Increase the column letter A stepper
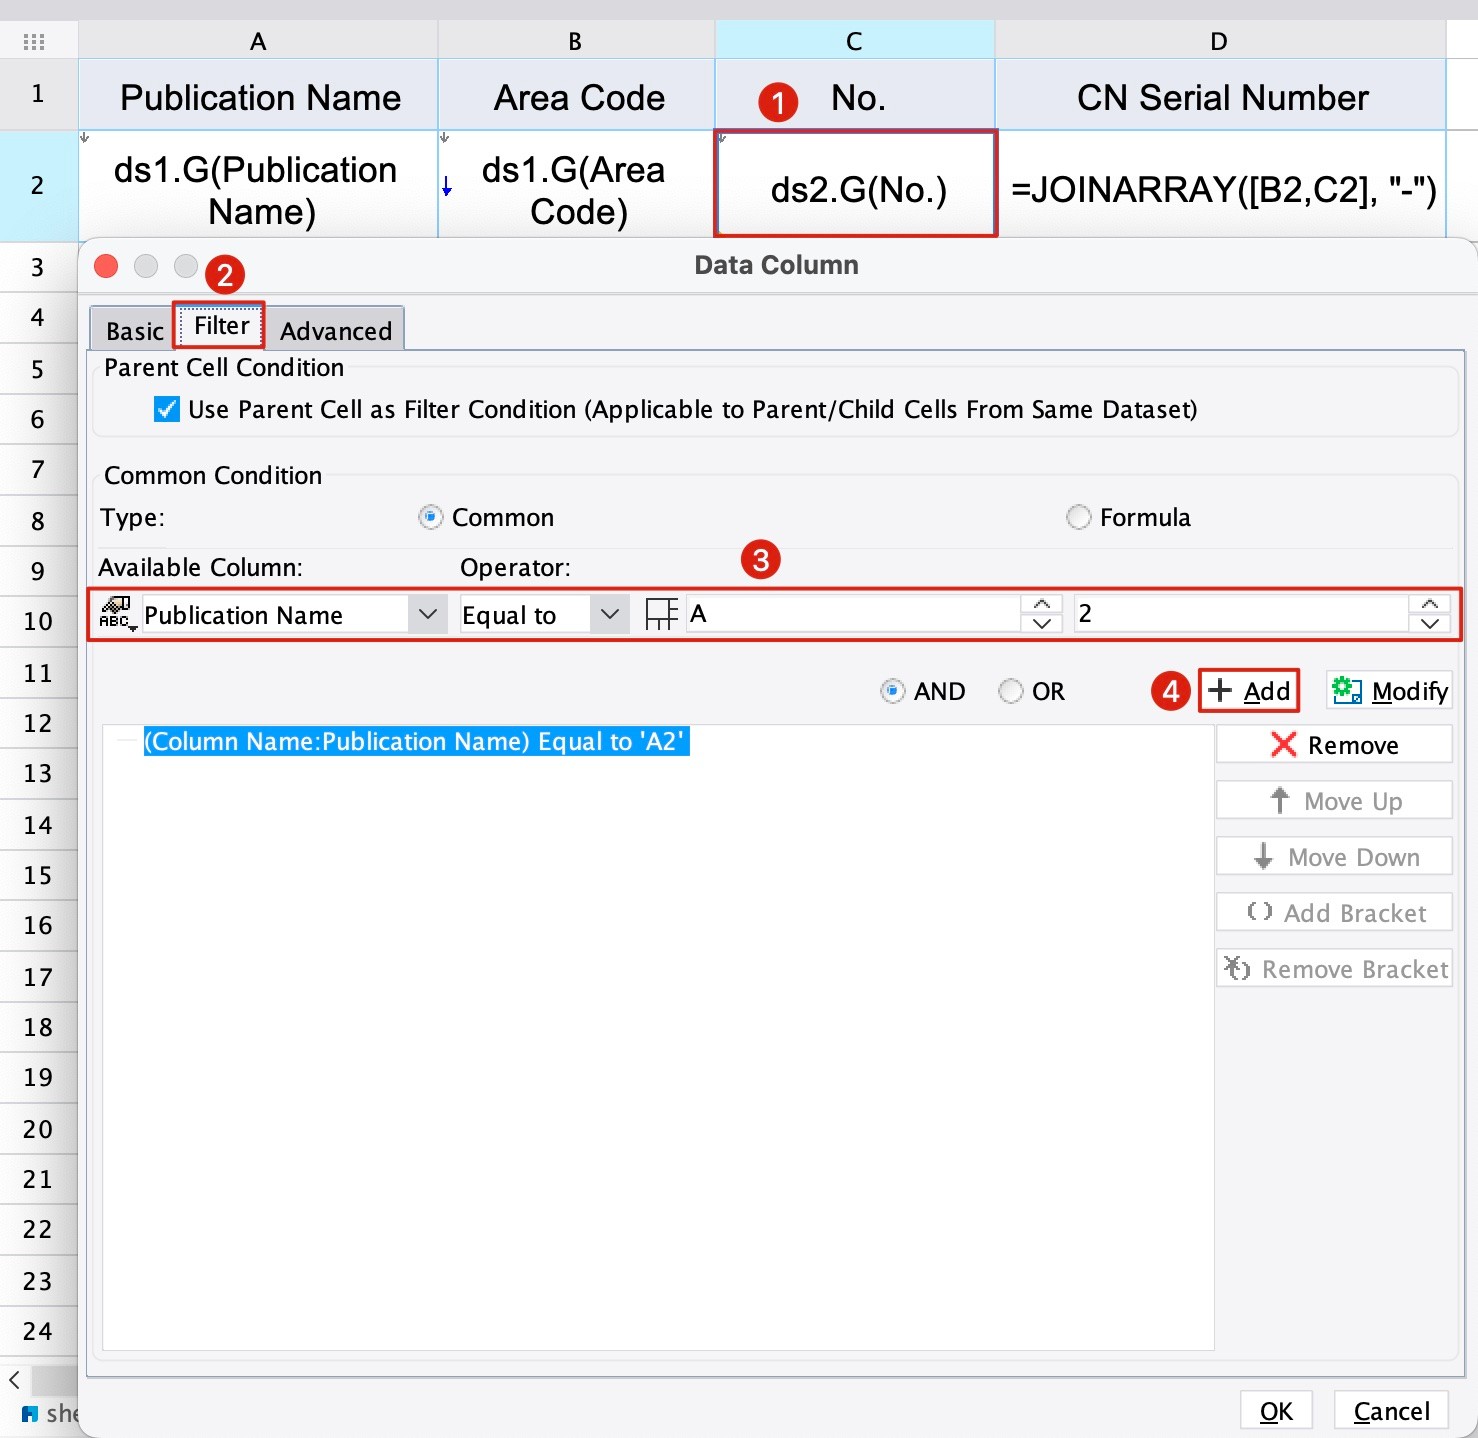 pos(1041,604)
